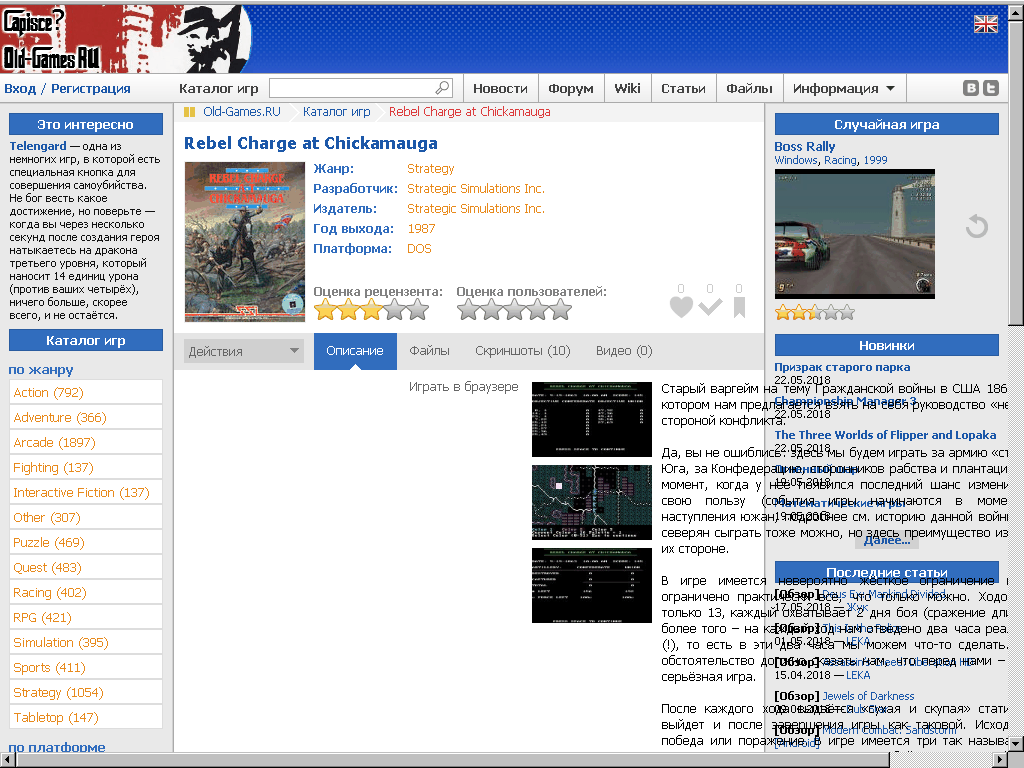The image size is (1024, 768).
Task: Switch to the Файлы tab under game info
Action: click(429, 351)
